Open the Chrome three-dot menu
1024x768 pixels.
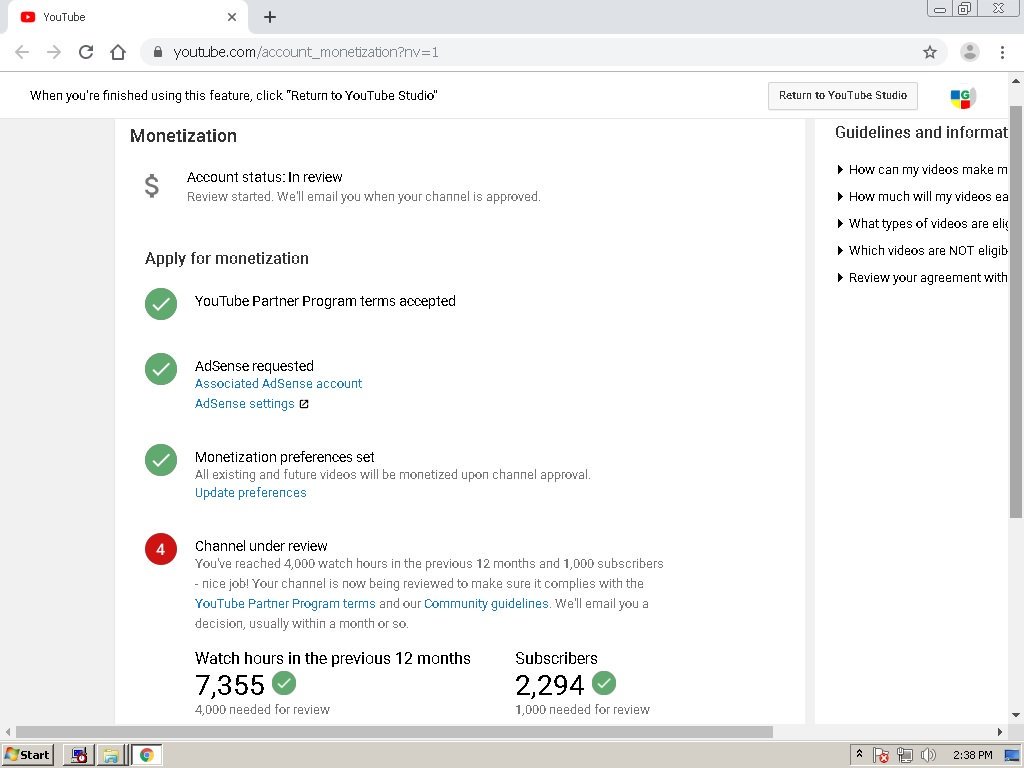1002,52
